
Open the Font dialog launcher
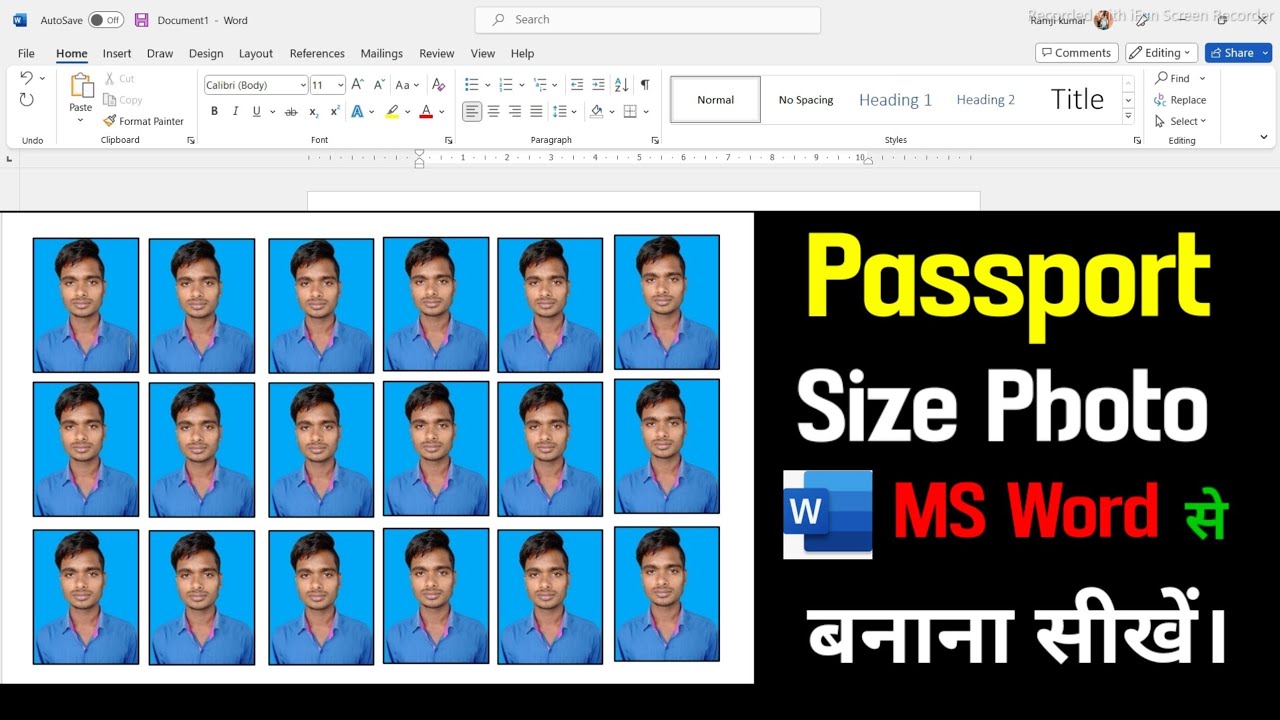coord(448,141)
